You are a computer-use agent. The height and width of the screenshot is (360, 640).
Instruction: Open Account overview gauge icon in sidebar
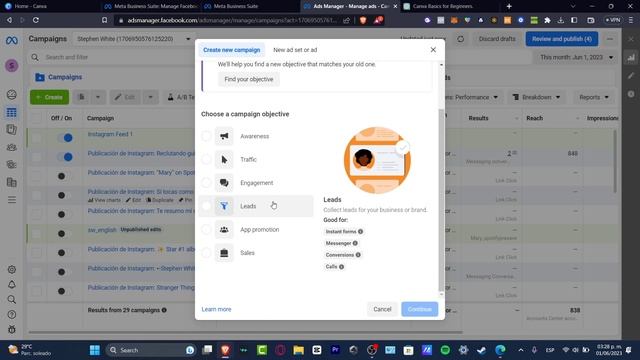pos(11,95)
